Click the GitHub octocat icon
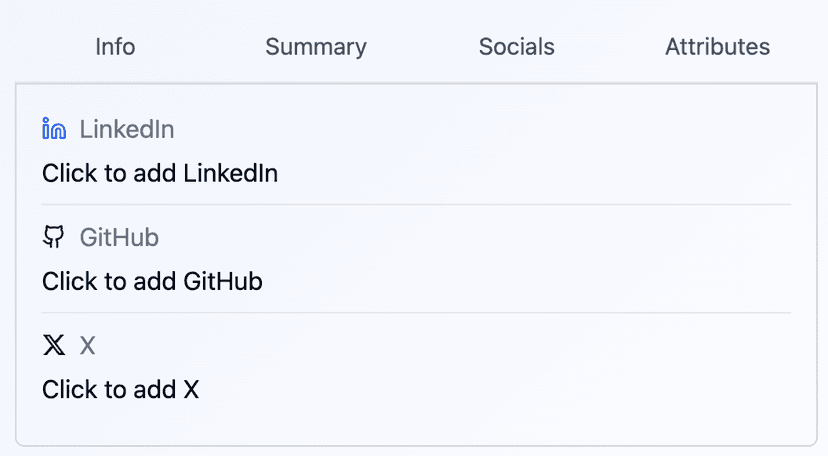This screenshot has width=828, height=456. tap(54, 237)
